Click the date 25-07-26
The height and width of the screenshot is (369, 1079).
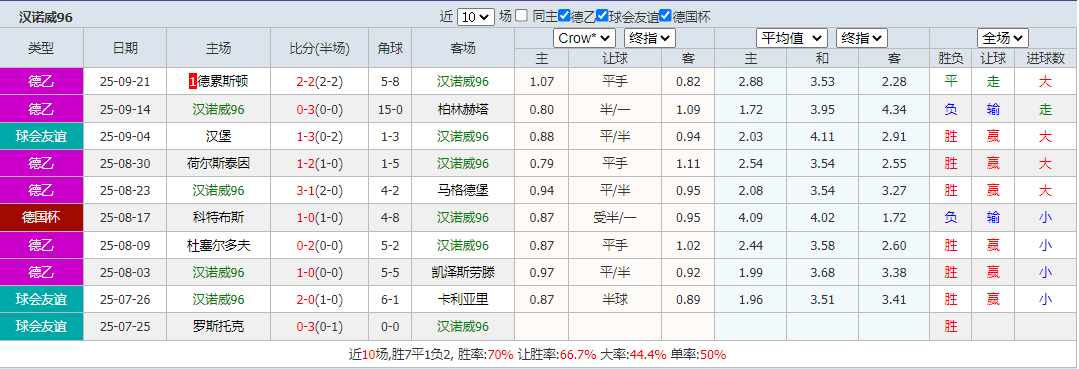125,299
